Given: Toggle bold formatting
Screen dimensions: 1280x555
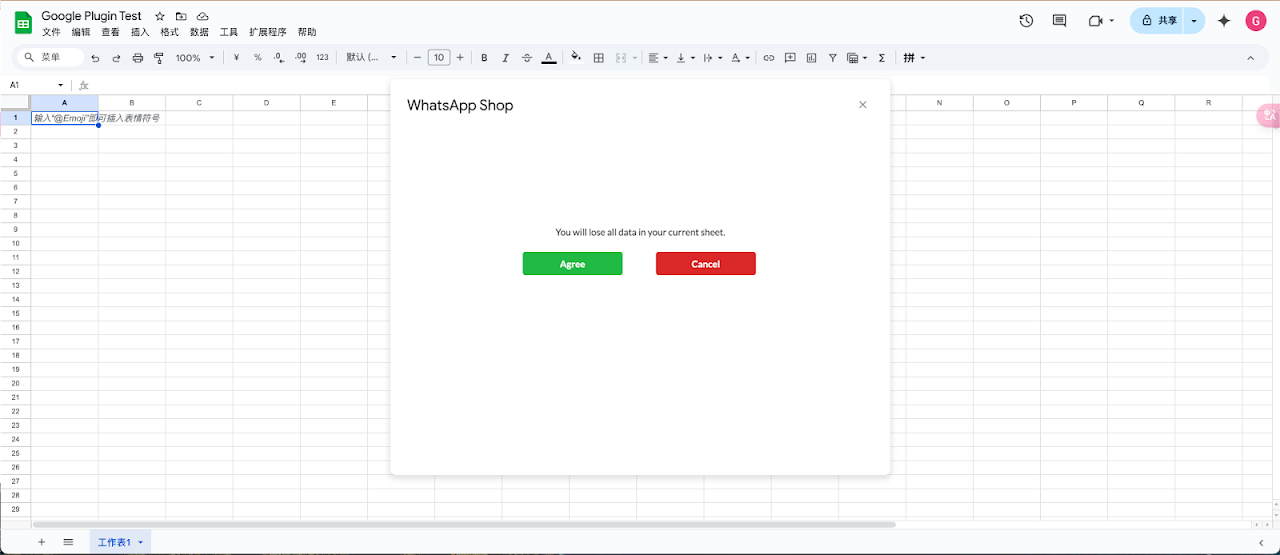Looking at the screenshot, I should (484, 58).
